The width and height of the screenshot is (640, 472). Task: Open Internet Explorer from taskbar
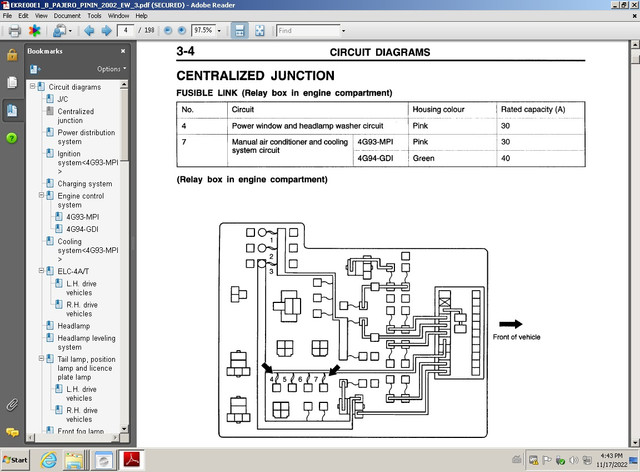click(x=49, y=460)
